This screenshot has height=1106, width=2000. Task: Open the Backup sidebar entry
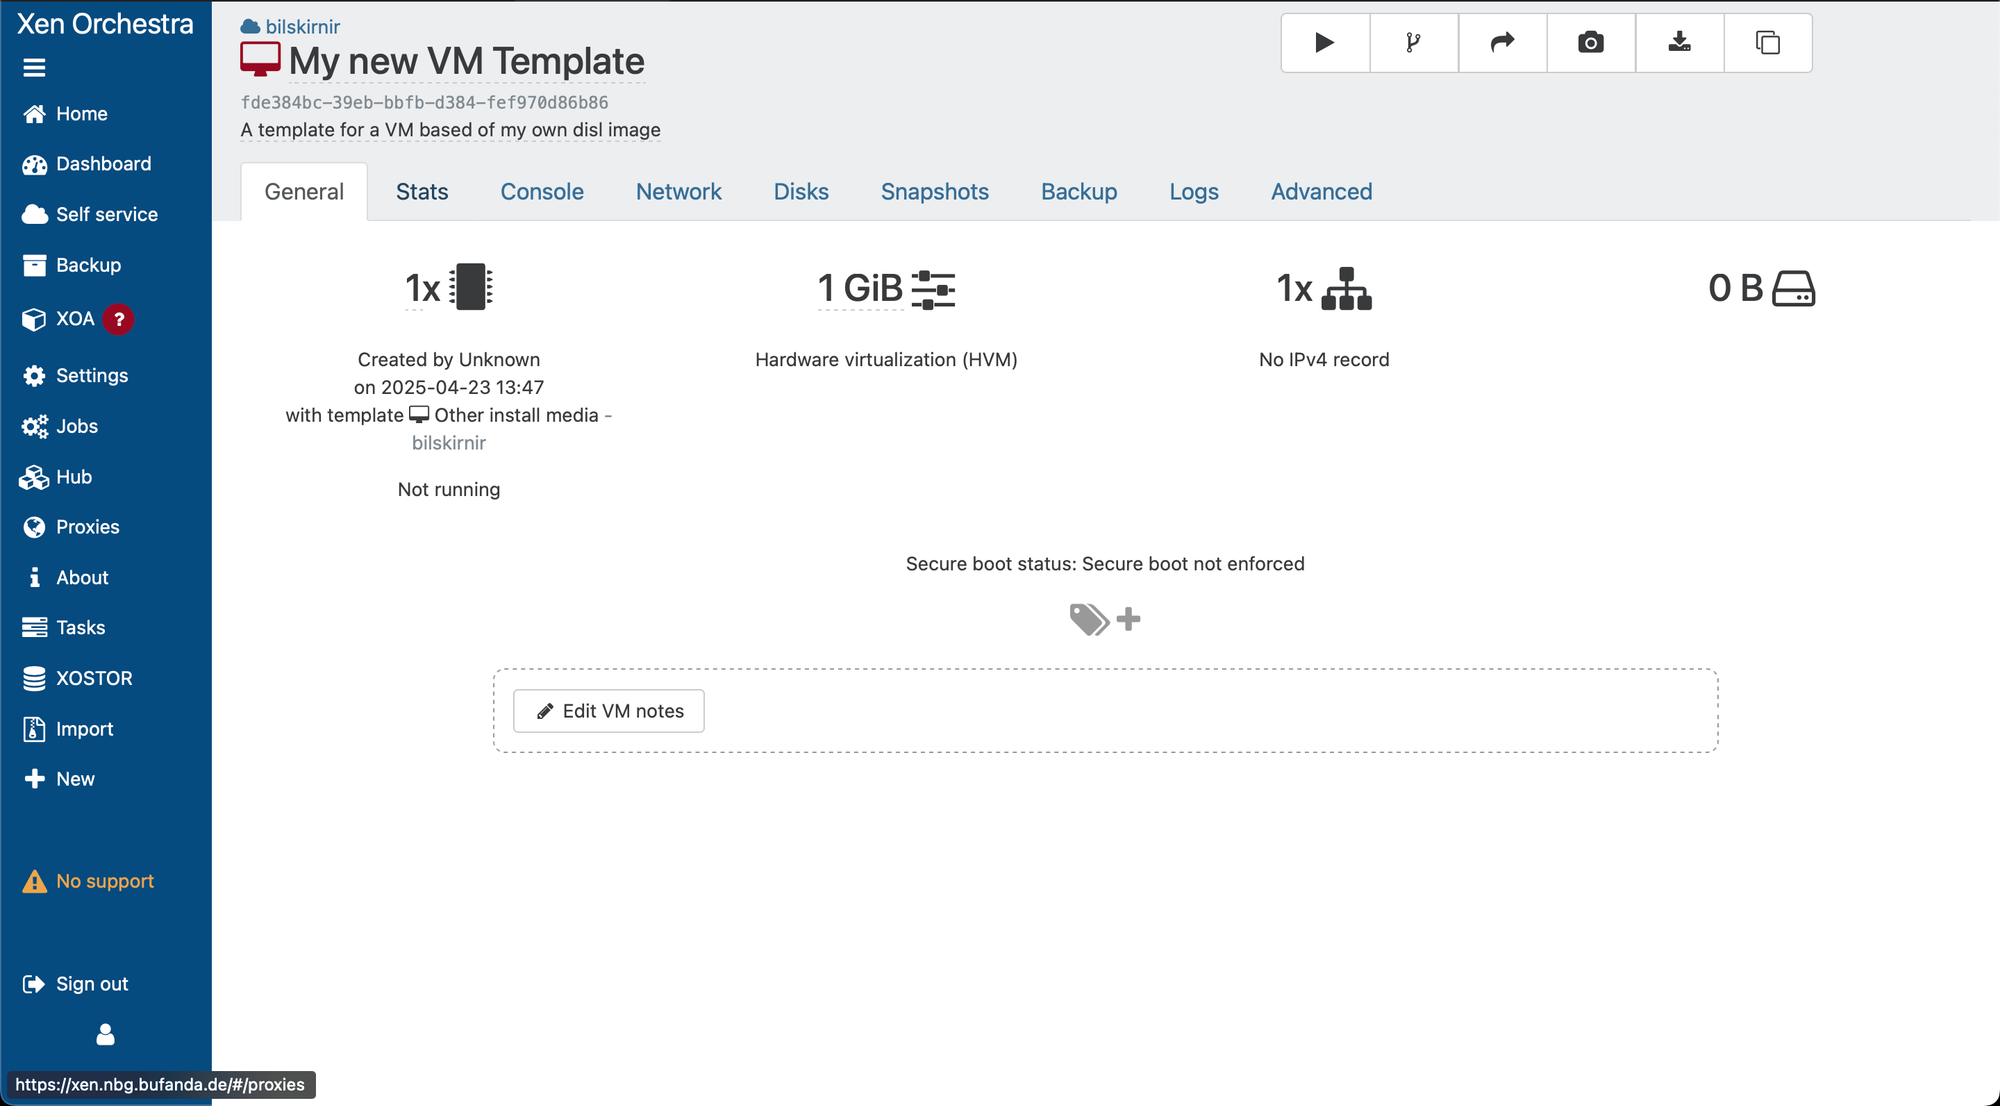point(106,265)
